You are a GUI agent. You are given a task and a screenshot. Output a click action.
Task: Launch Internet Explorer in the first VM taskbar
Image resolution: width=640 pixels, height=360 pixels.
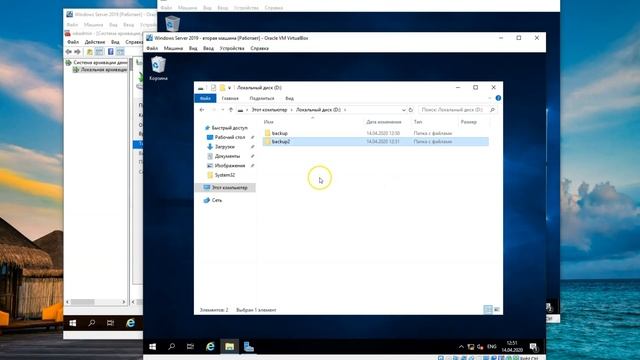click(x=131, y=323)
